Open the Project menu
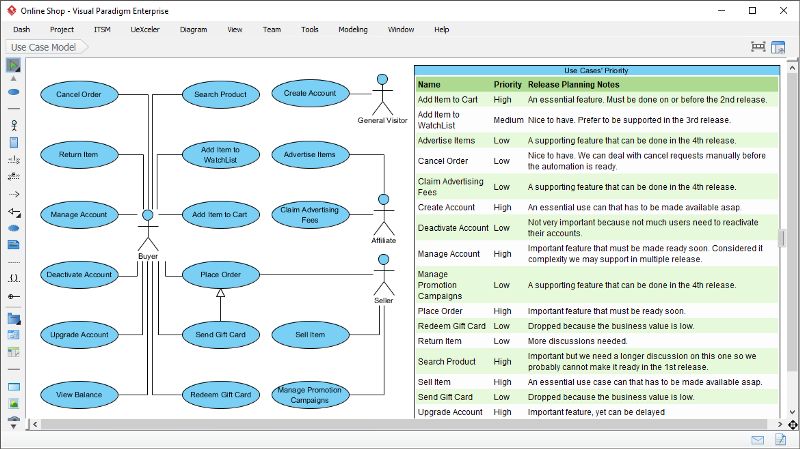The image size is (800, 449). click(x=62, y=30)
